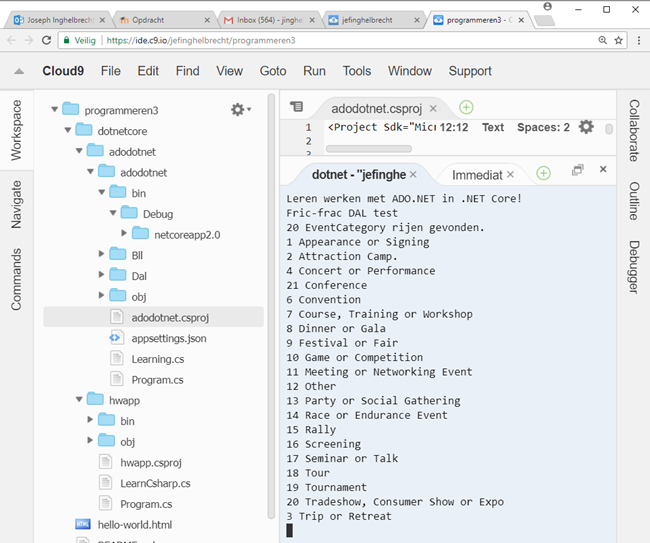Open the Run menu

pyautogui.click(x=314, y=71)
